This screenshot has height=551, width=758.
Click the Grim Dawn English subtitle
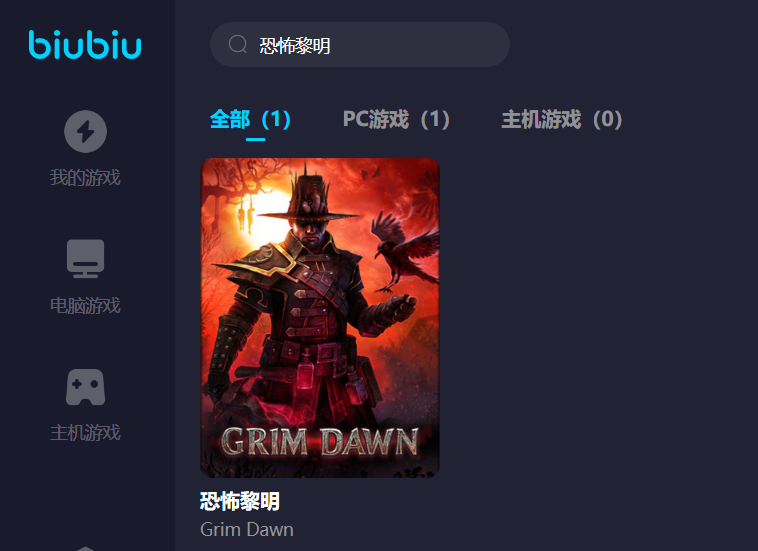pyautogui.click(x=247, y=530)
